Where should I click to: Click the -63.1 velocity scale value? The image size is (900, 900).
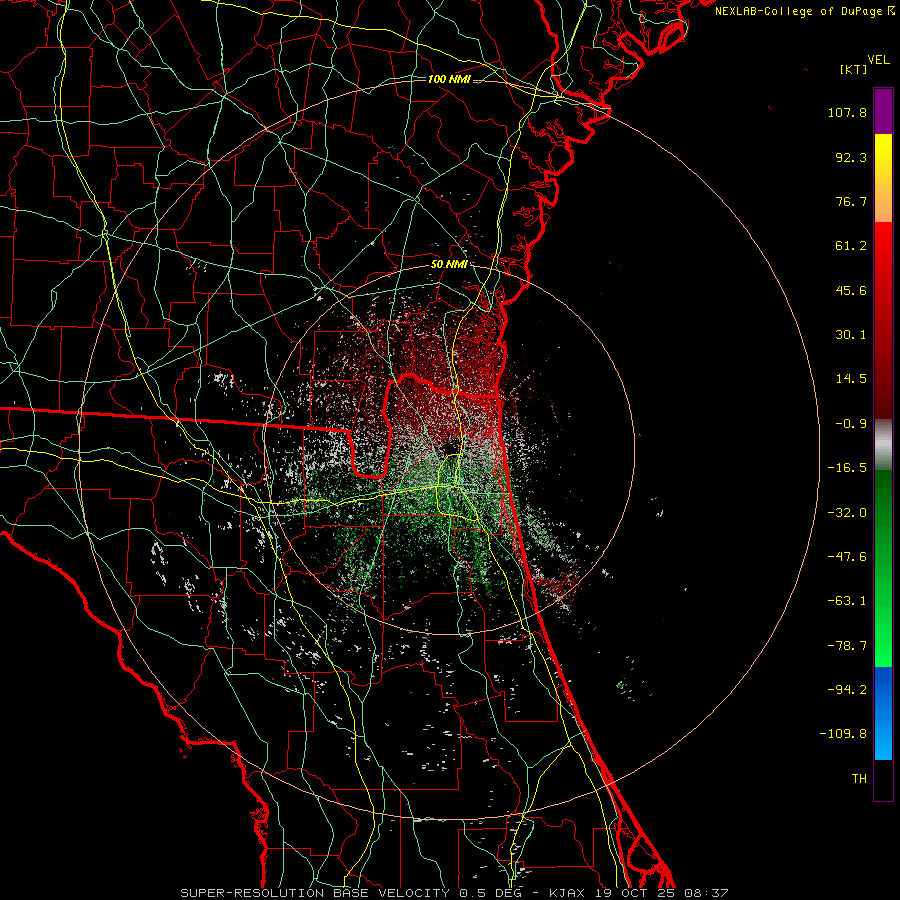(x=847, y=601)
